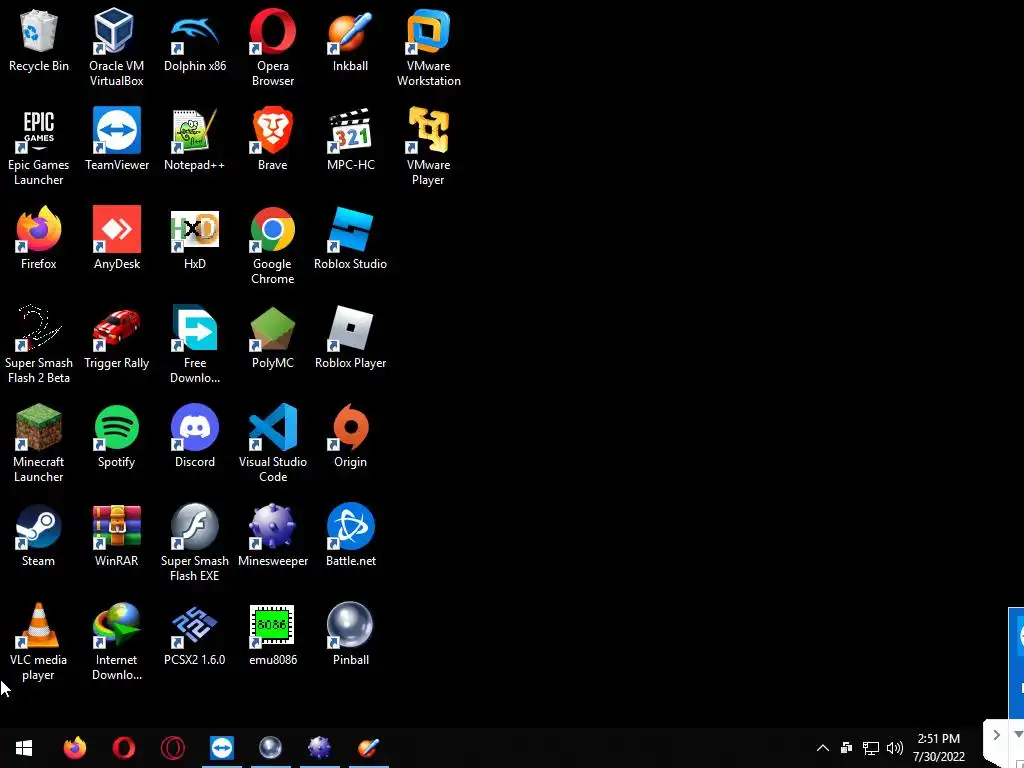Select the Super Smash Flash EXE shortcut
This screenshot has height=768, width=1024.
(195, 543)
